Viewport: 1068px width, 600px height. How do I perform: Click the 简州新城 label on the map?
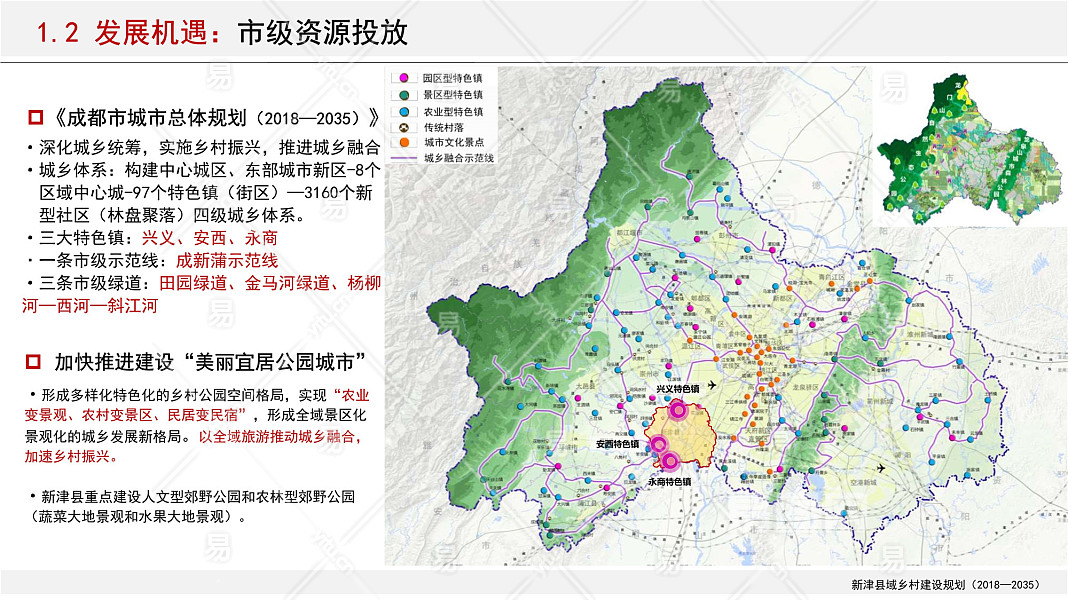click(x=879, y=401)
